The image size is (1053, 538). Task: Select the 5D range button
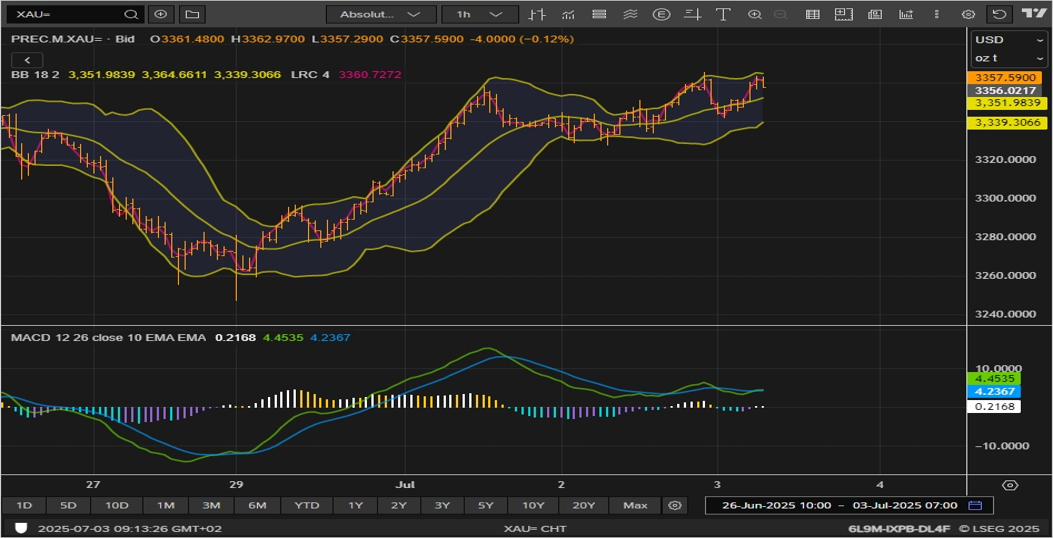pos(68,505)
